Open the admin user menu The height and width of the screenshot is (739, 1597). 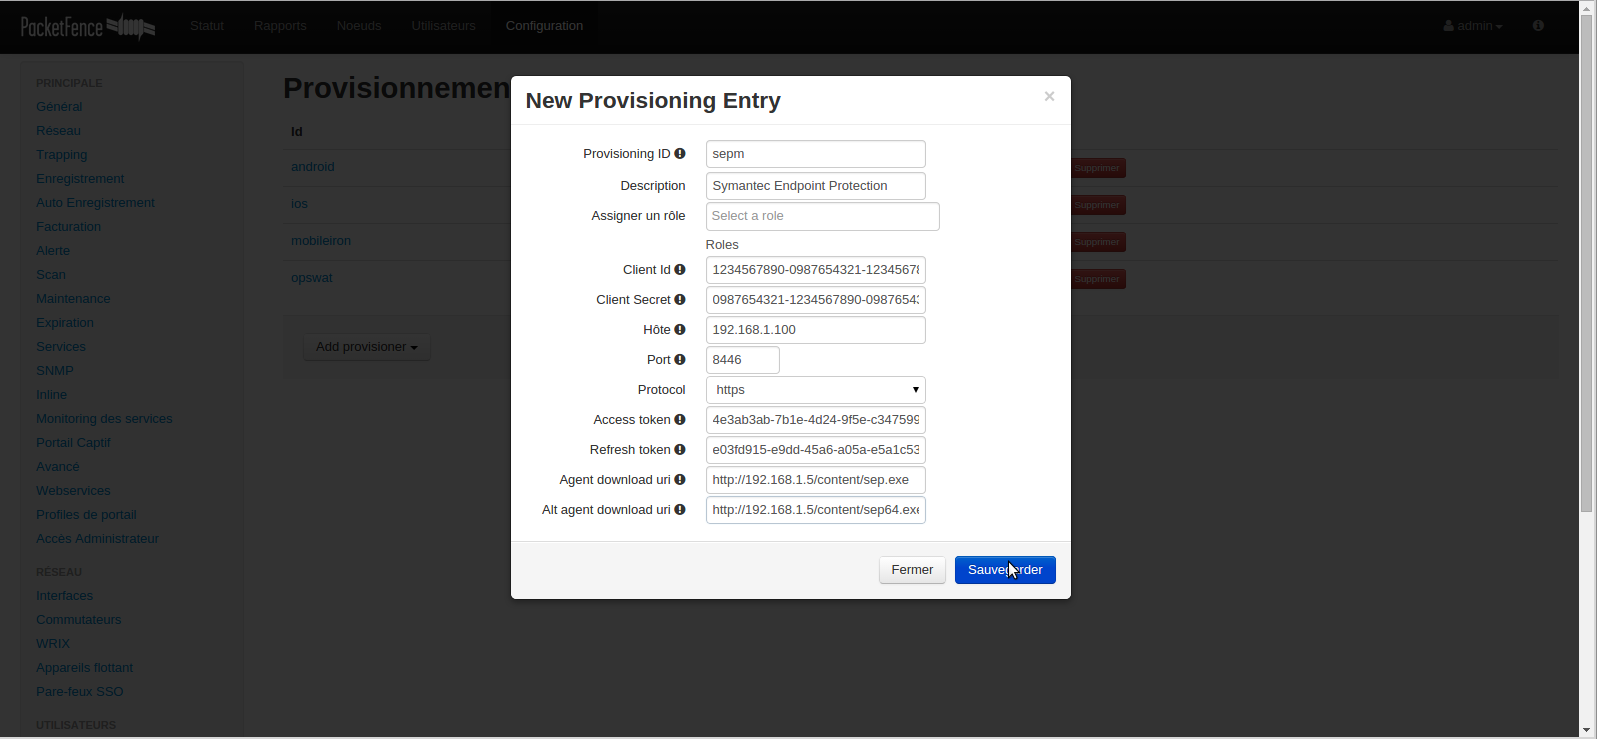tap(1472, 26)
